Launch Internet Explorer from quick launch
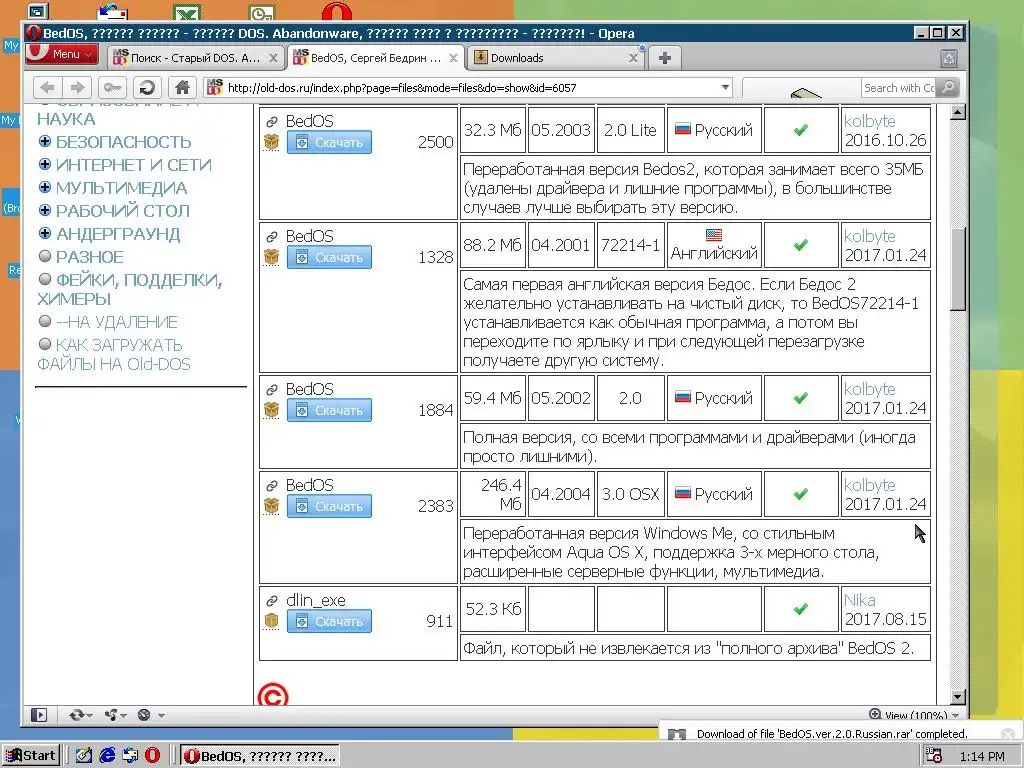 click(107, 756)
